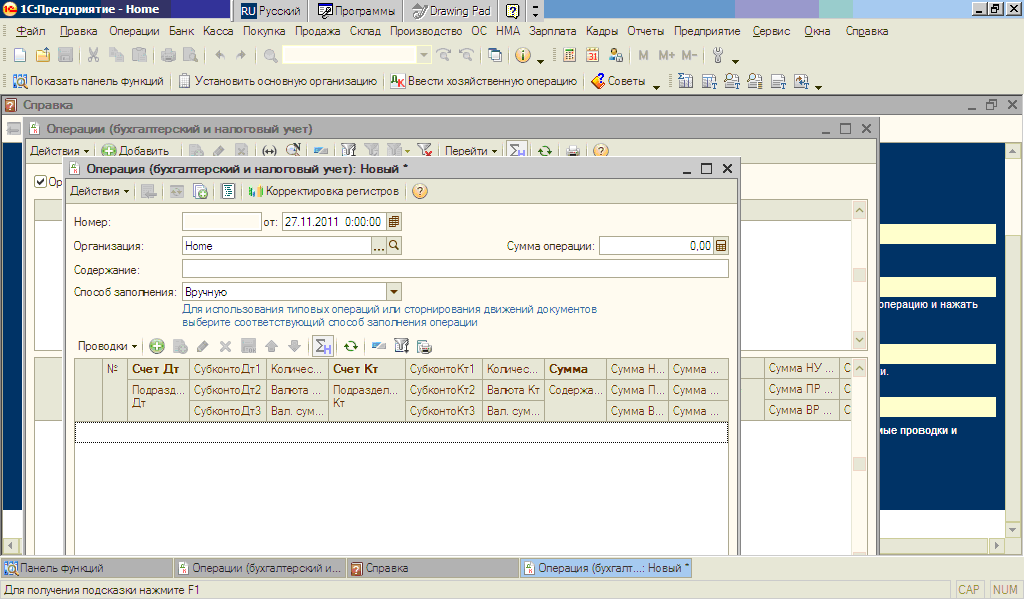Click the print icon in Операции list toolbar
The width and height of the screenshot is (1024, 600).
pyautogui.click(x=573, y=151)
